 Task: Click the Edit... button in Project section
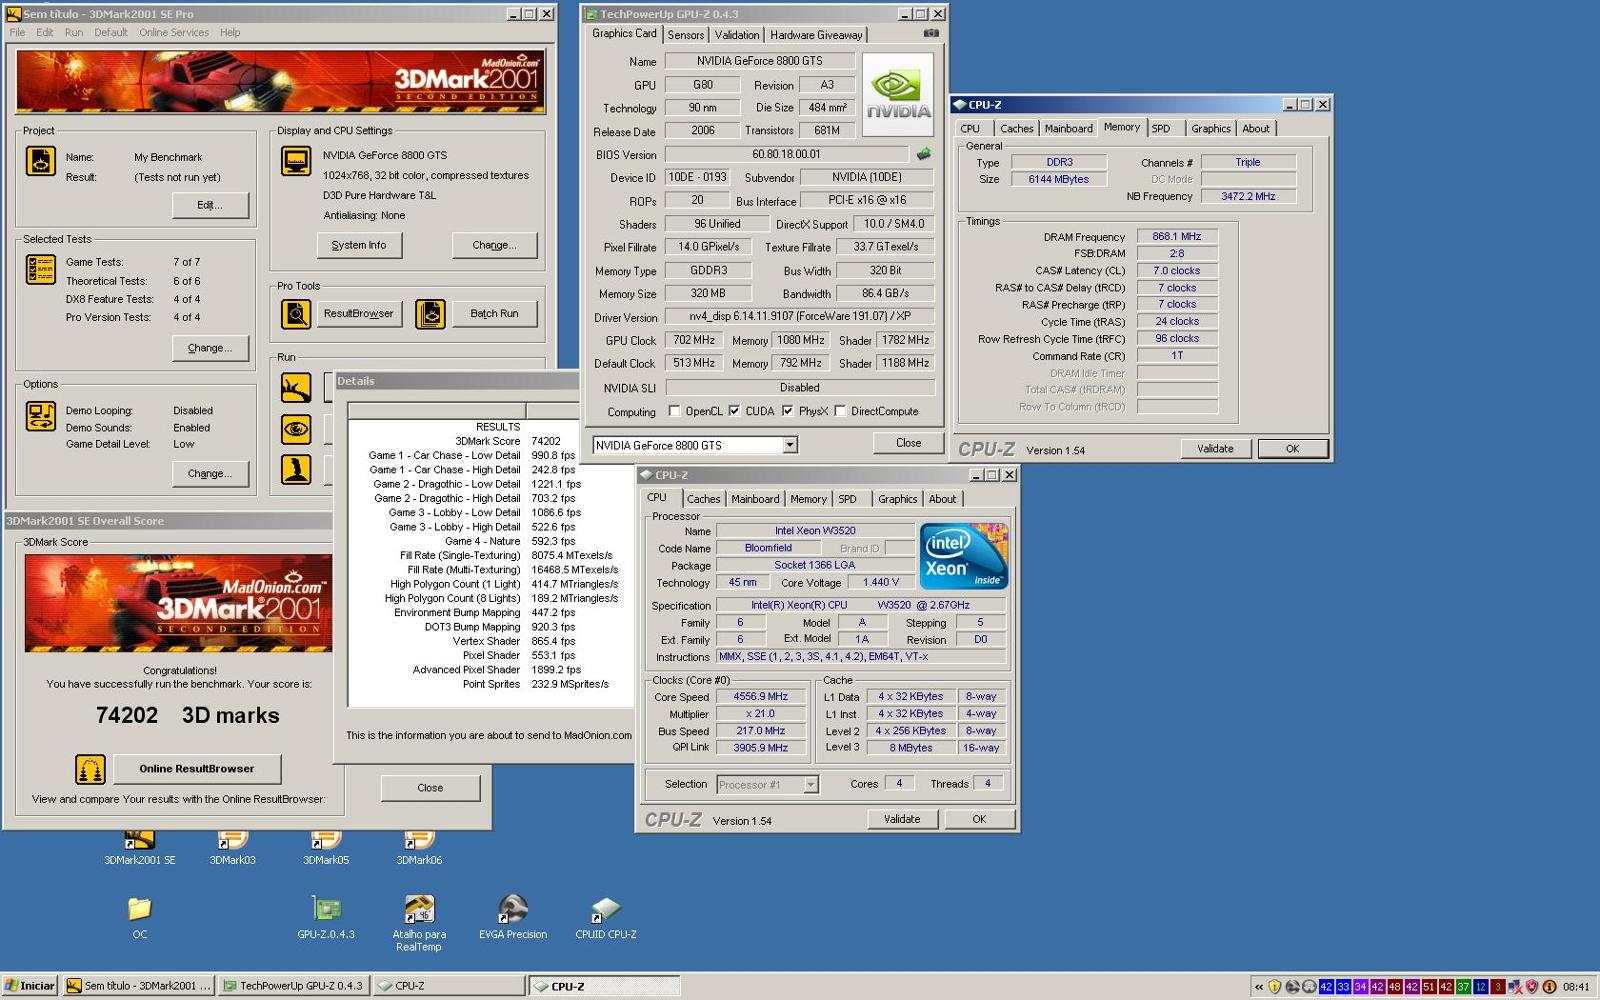pyautogui.click(x=210, y=205)
